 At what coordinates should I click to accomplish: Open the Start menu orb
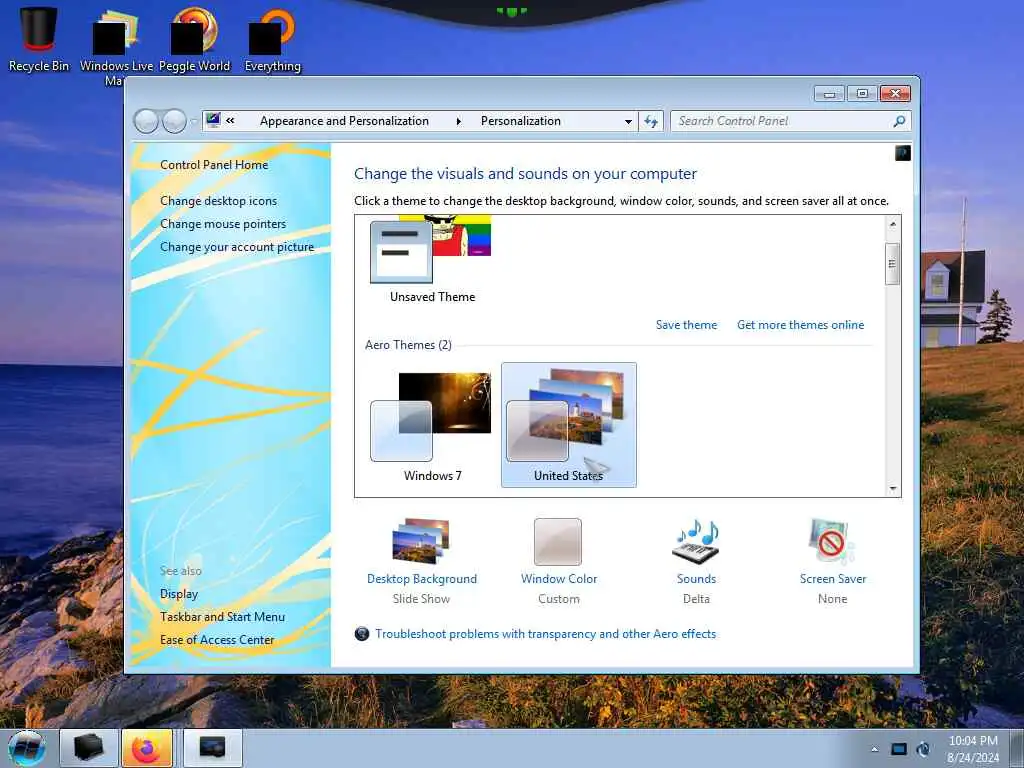click(x=27, y=748)
